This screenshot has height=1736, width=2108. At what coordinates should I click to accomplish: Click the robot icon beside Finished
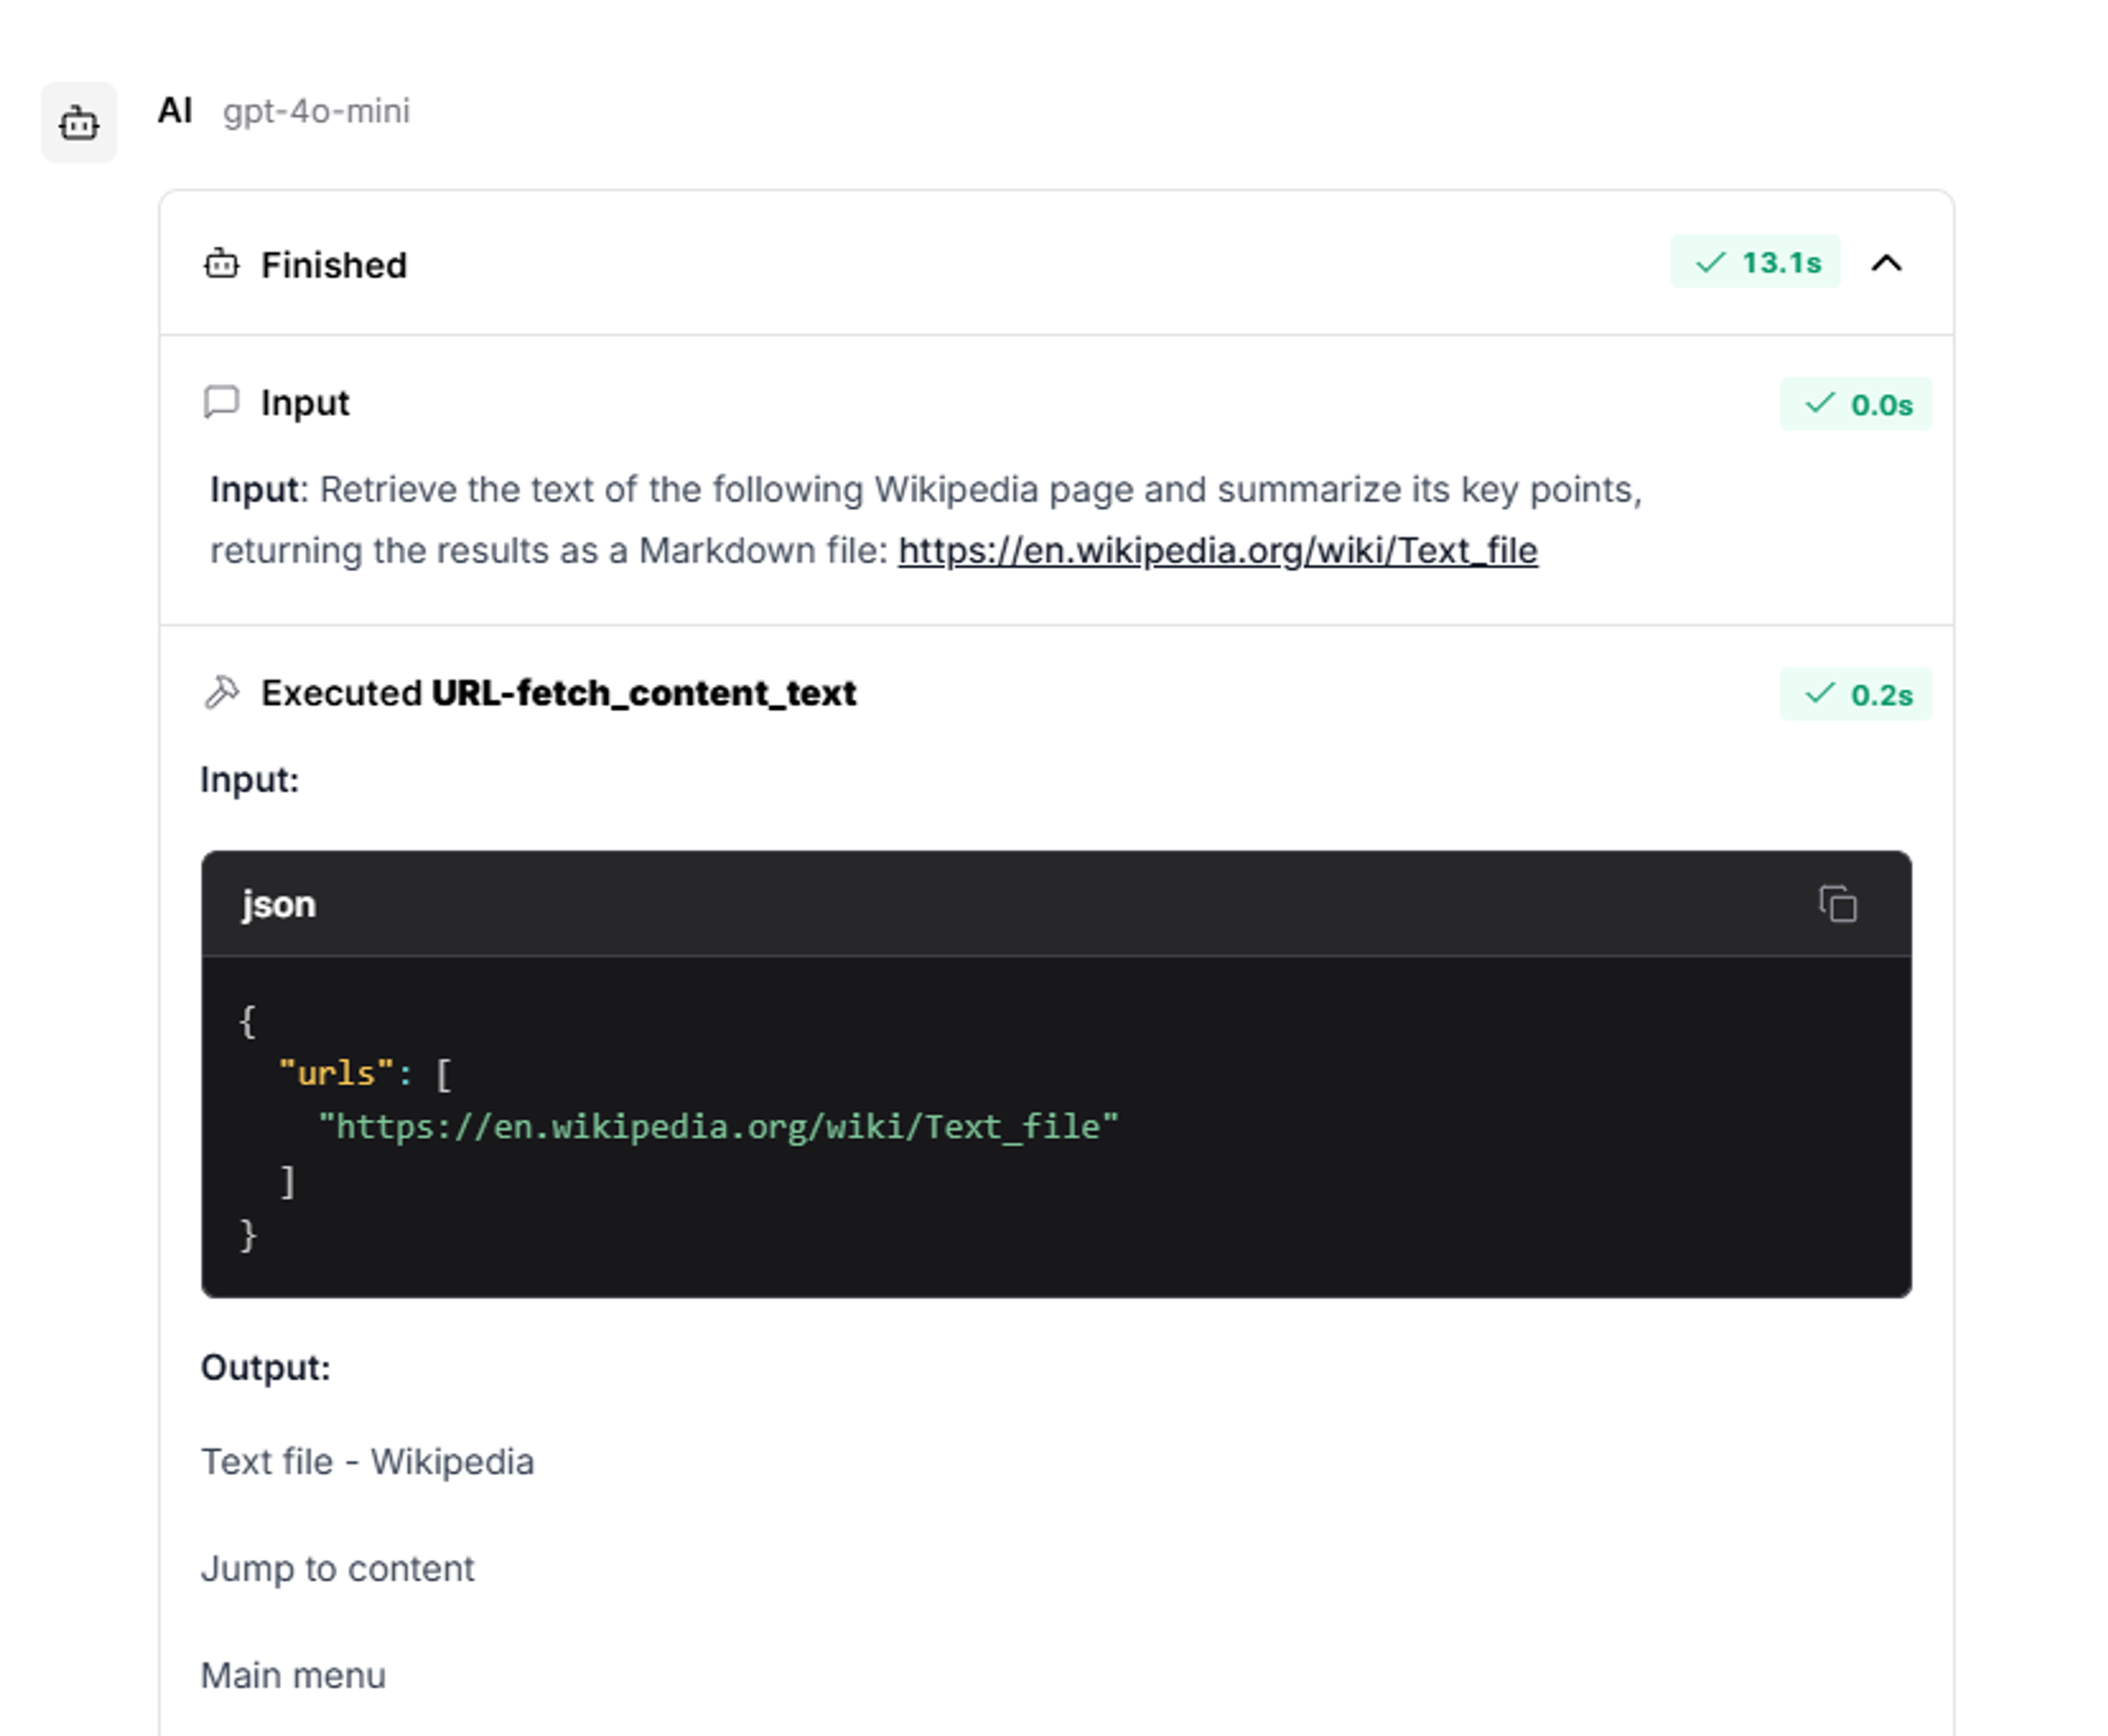tap(223, 264)
